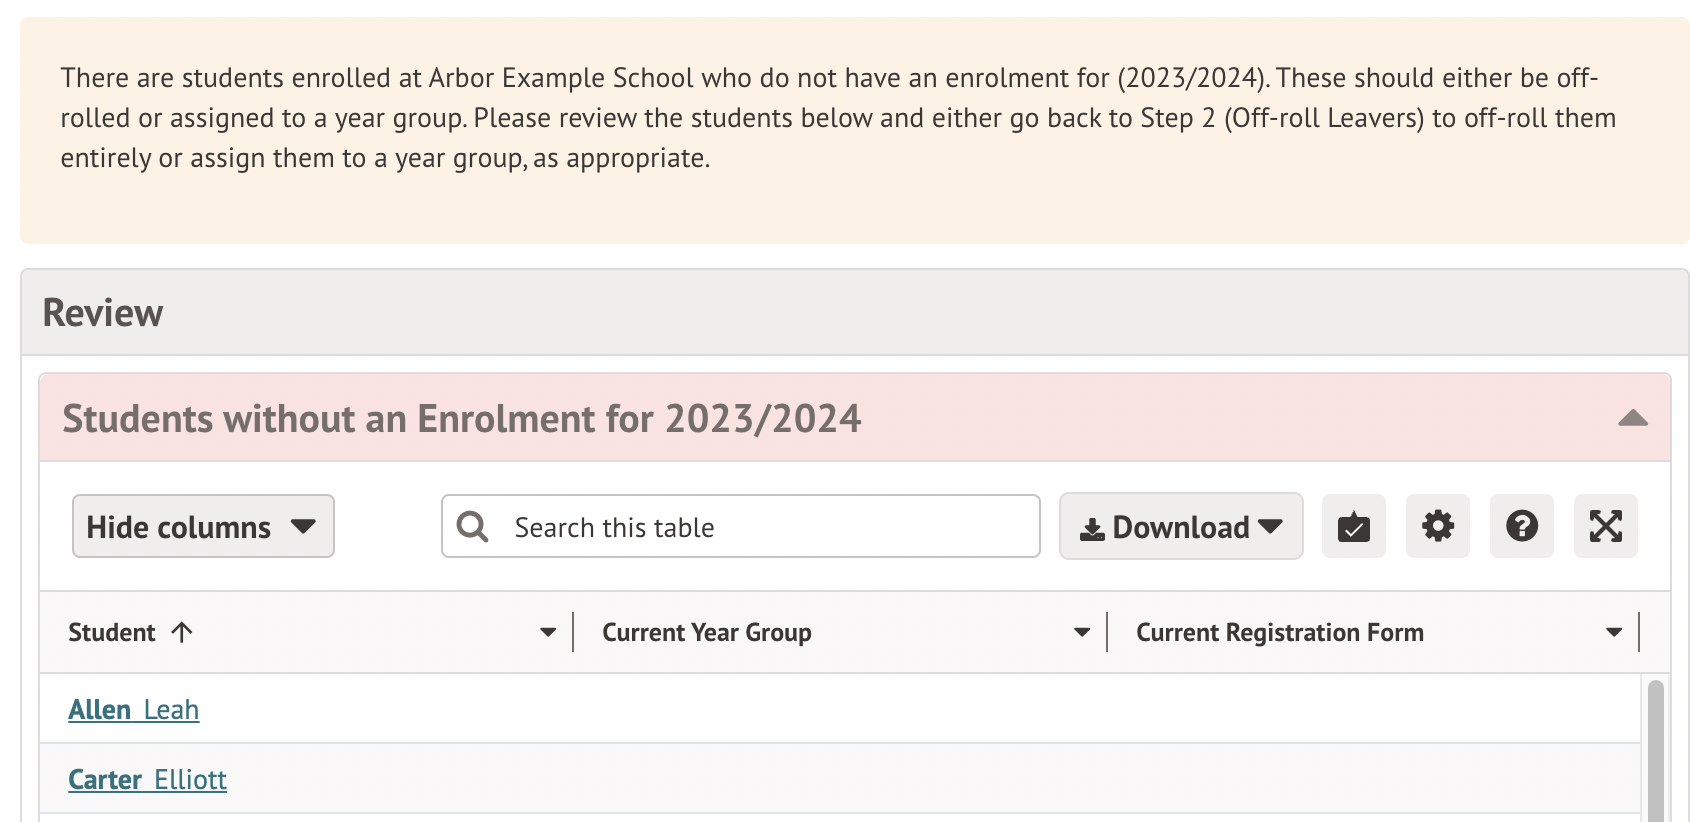Viewport: 1690px width, 822px height.
Task: Click the help question mark icon
Action: pos(1521,526)
